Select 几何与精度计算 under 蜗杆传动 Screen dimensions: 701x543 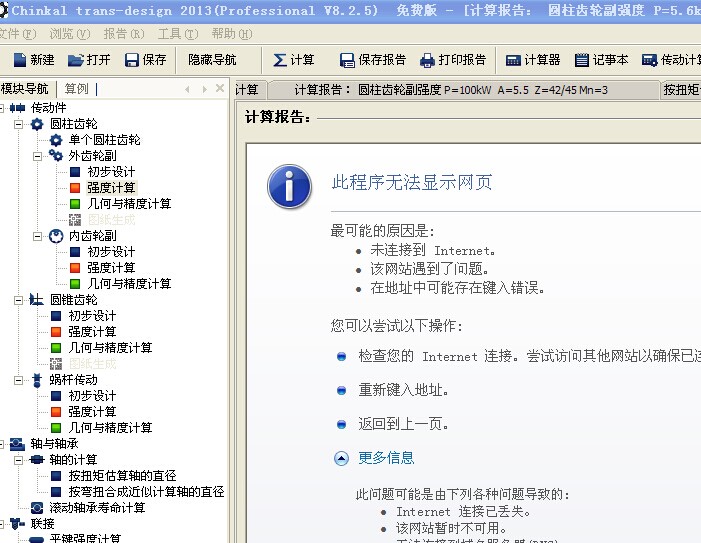(x=110, y=428)
